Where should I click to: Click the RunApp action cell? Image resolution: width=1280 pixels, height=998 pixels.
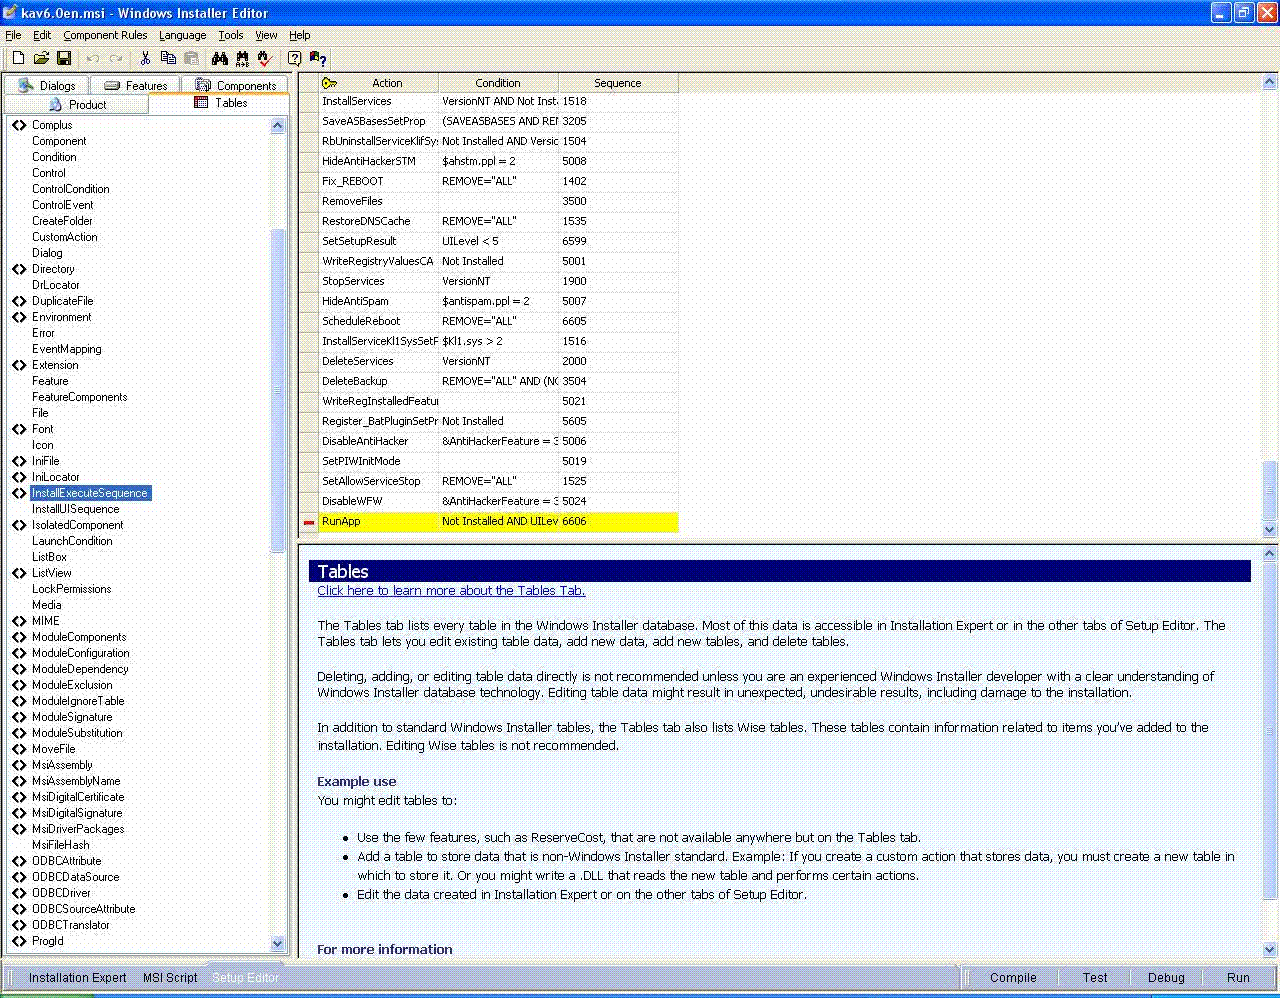pyautogui.click(x=379, y=521)
